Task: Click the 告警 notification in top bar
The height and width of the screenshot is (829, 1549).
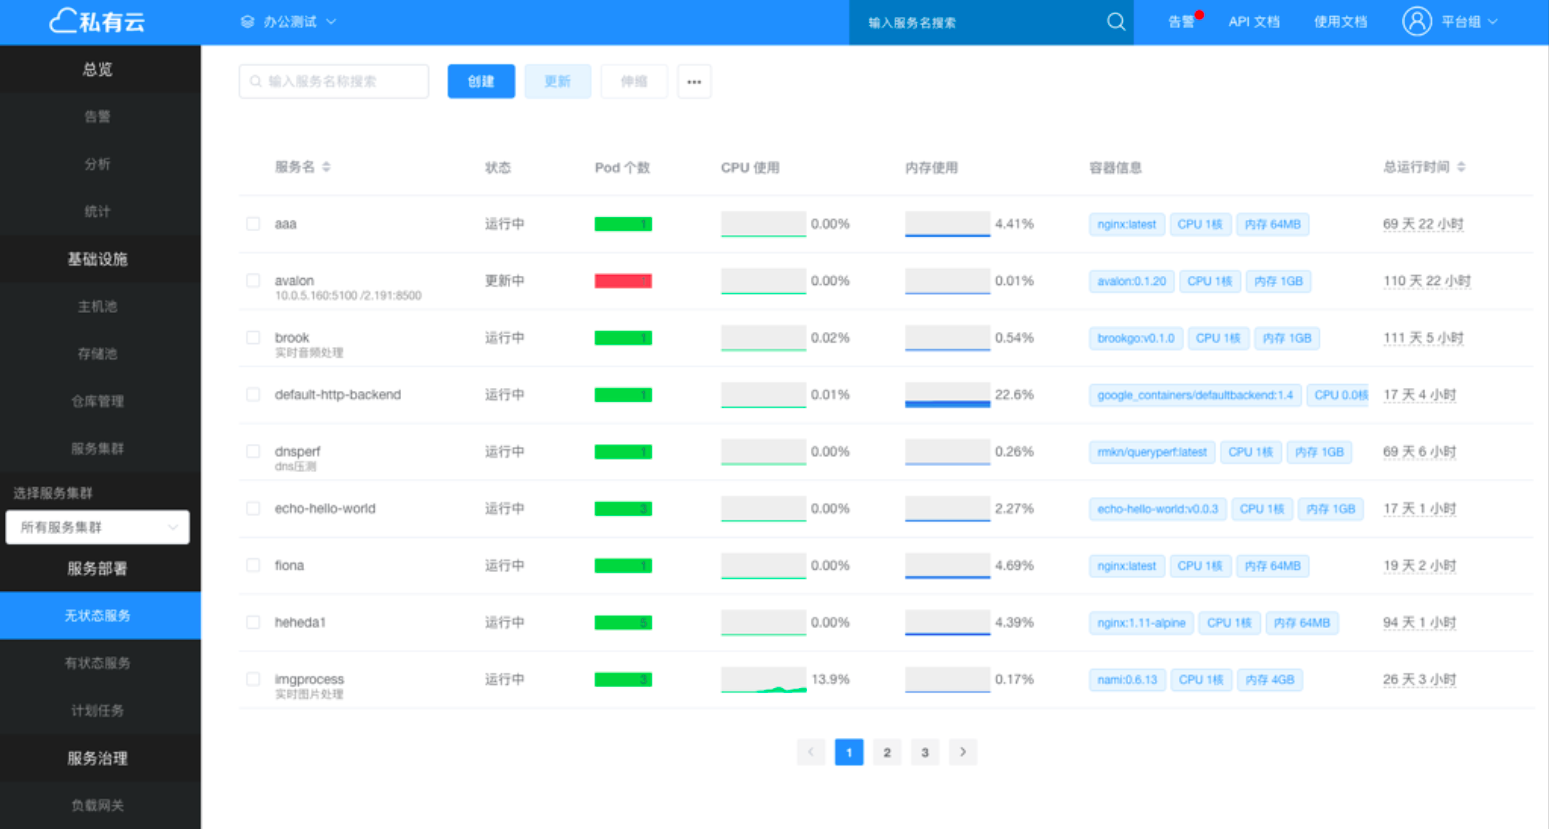Action: coord(1184,21)
